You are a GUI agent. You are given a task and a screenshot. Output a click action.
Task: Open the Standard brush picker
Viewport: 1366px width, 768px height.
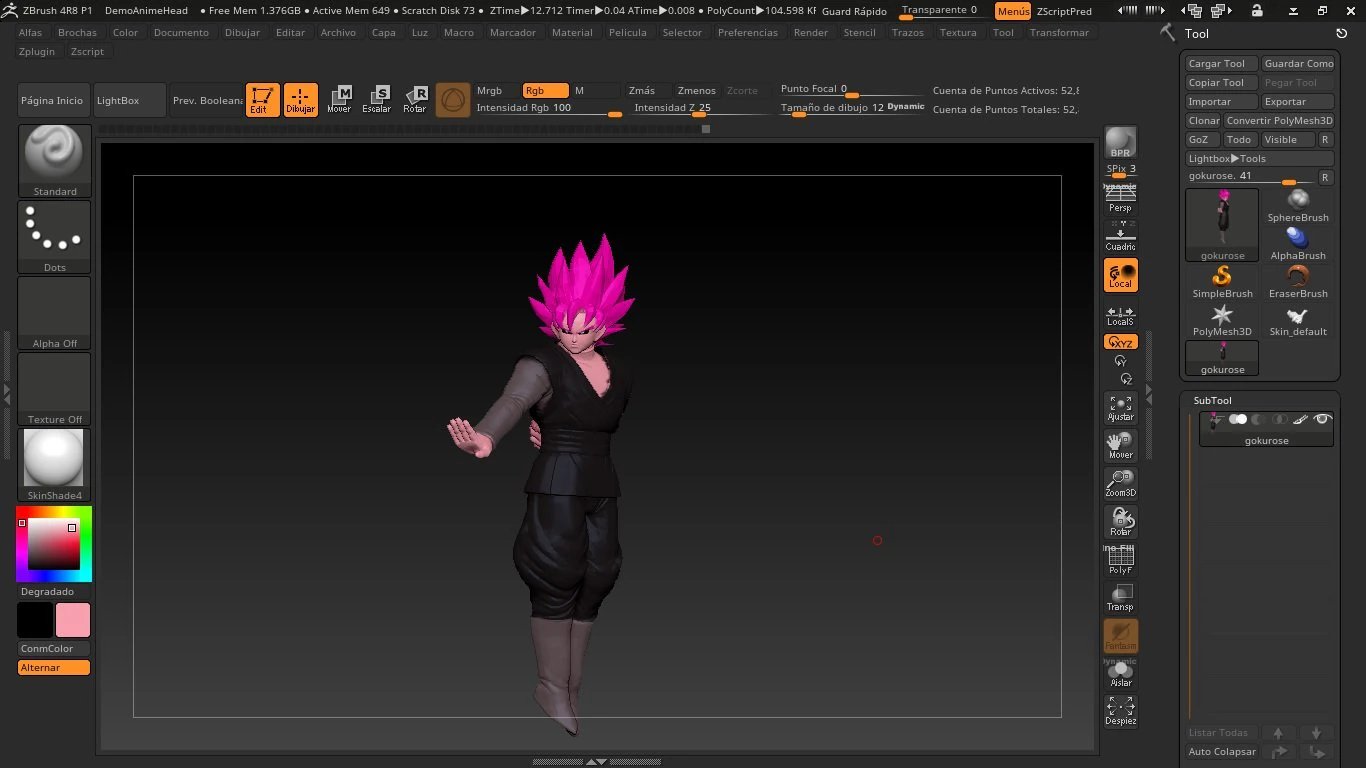54,161
